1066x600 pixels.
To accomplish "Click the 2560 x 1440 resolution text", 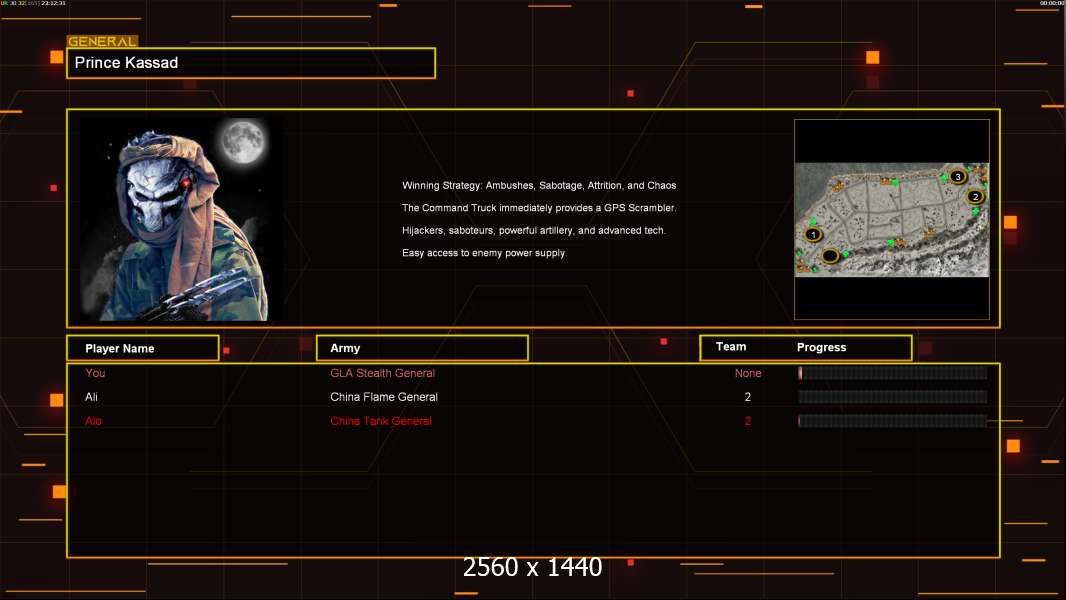I will 532,567.
